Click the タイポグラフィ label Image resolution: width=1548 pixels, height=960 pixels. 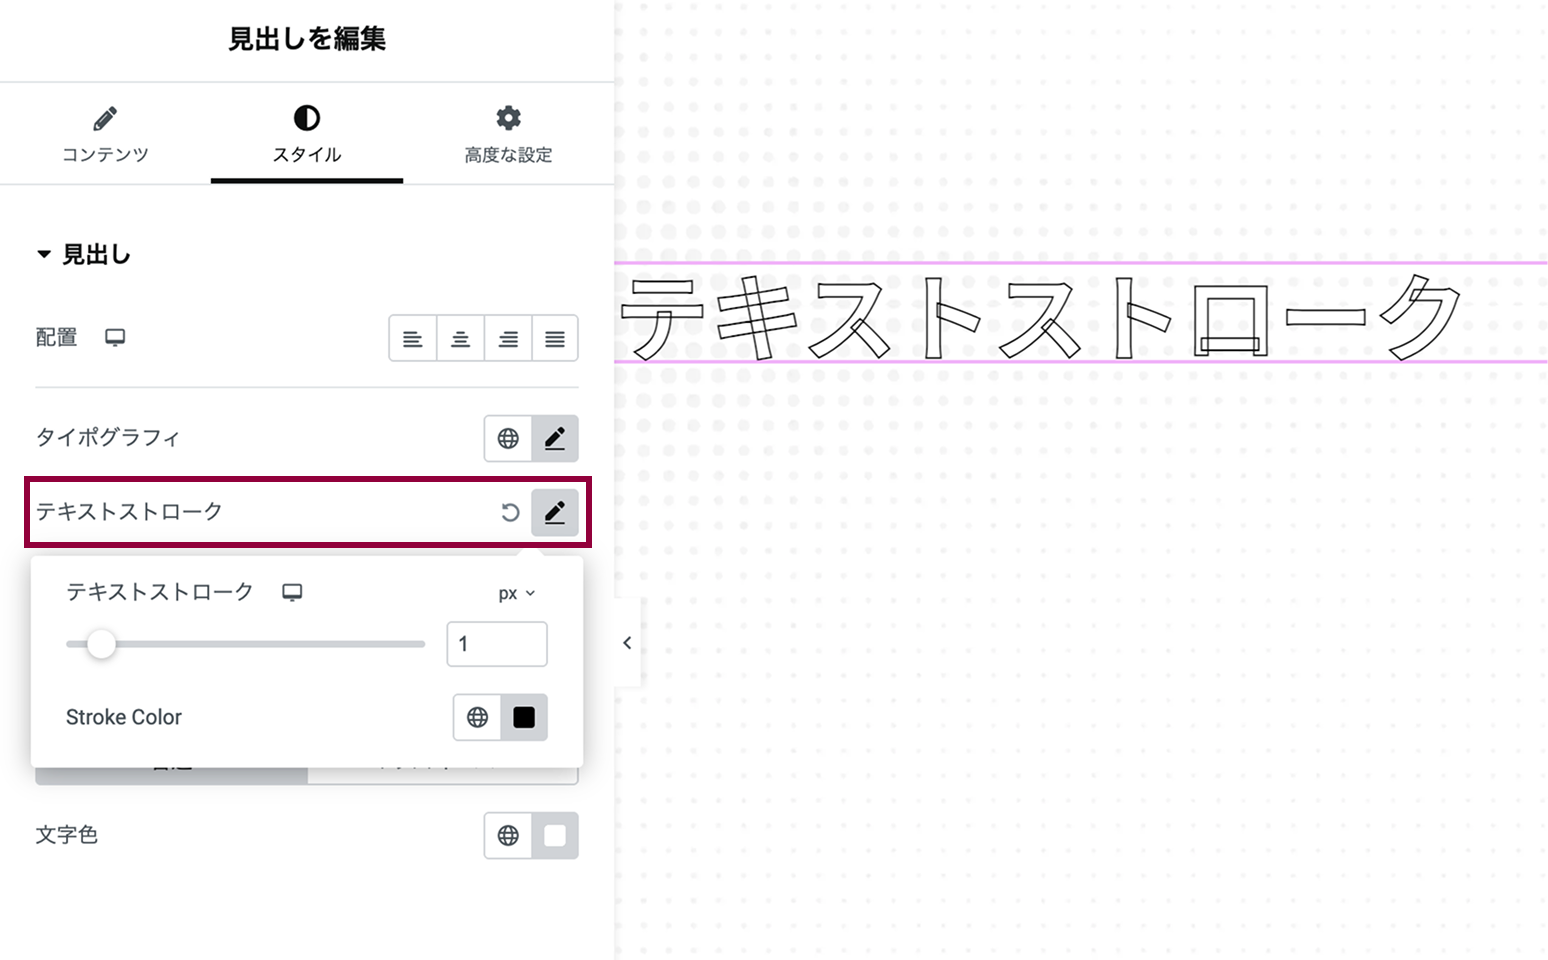(108, 438)
